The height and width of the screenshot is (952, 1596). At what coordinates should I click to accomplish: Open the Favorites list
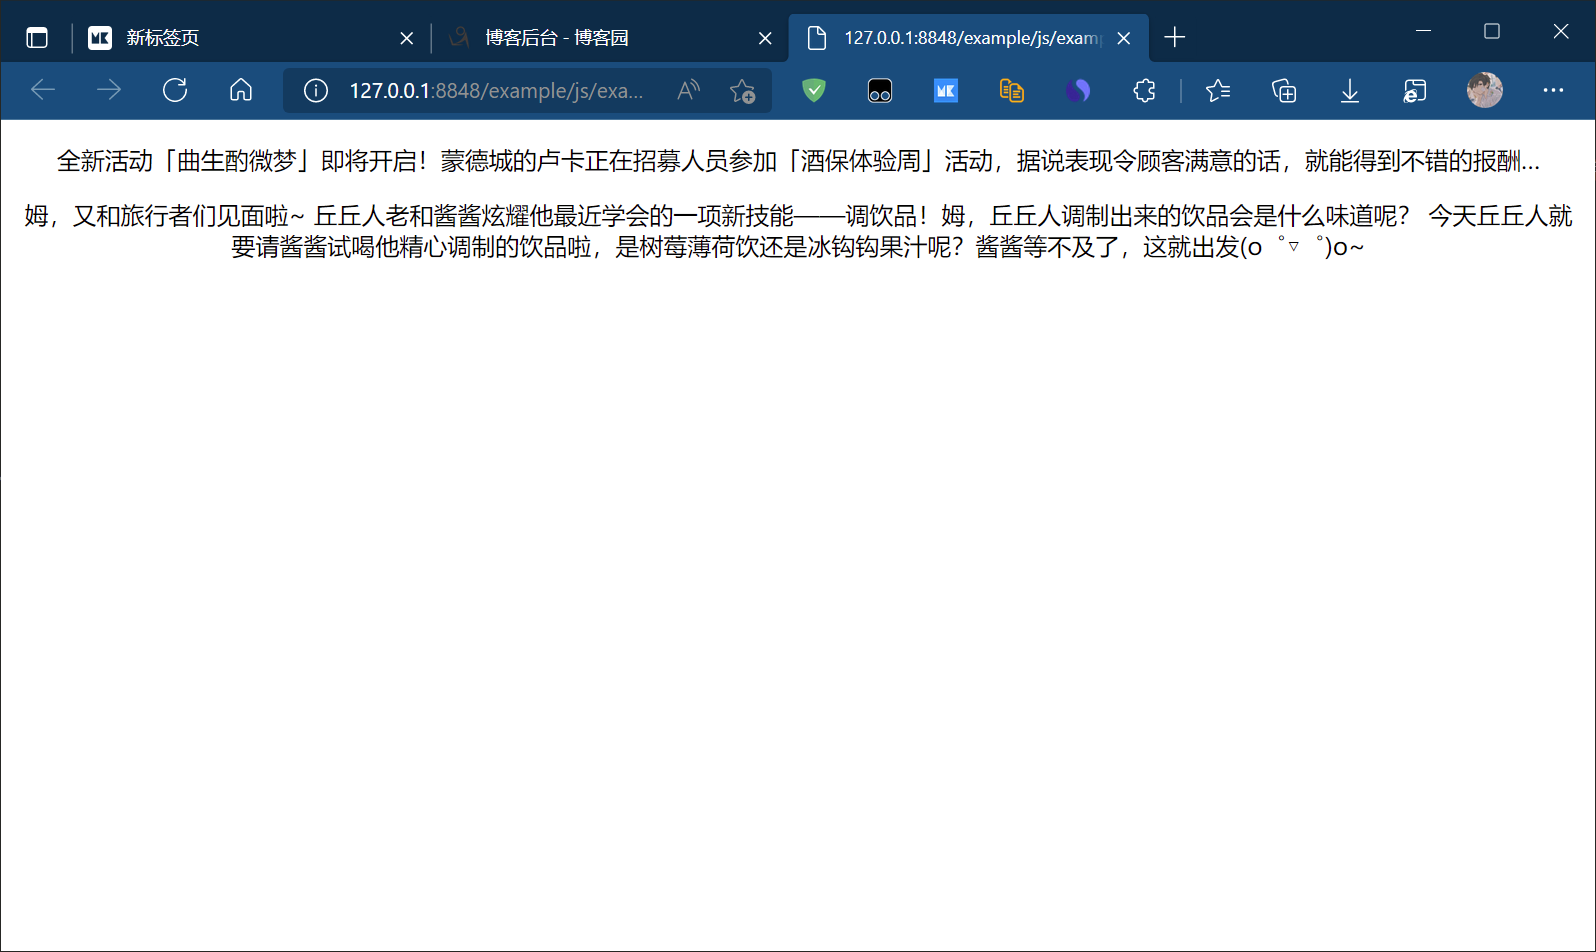click(1218, 91)
